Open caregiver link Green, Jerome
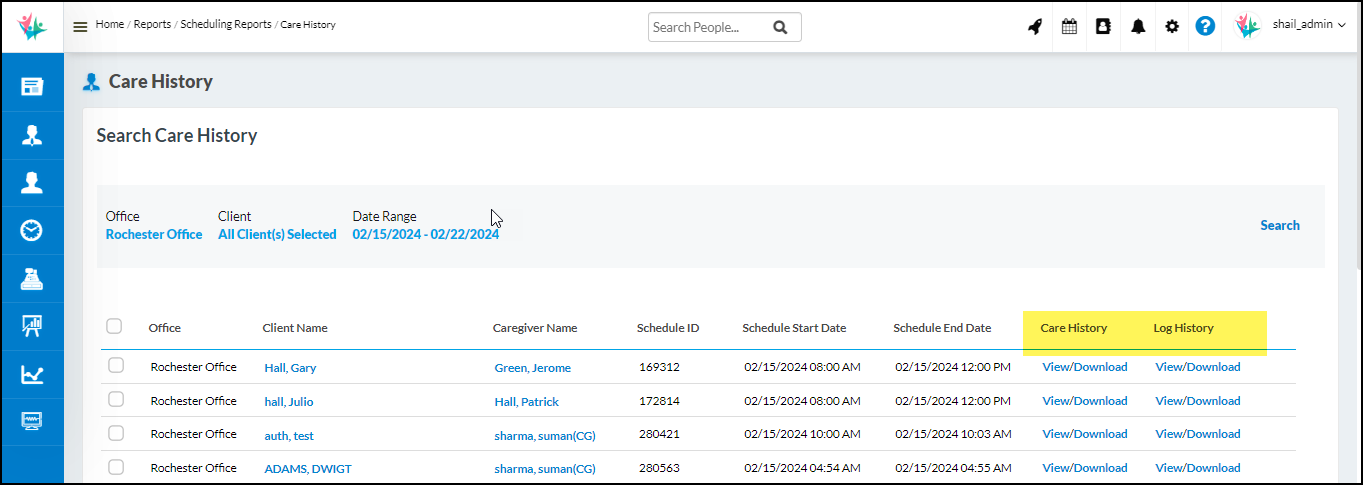The height and width of the screenshot is (485, 1363). pyautogui.click(x=532, y=368)
